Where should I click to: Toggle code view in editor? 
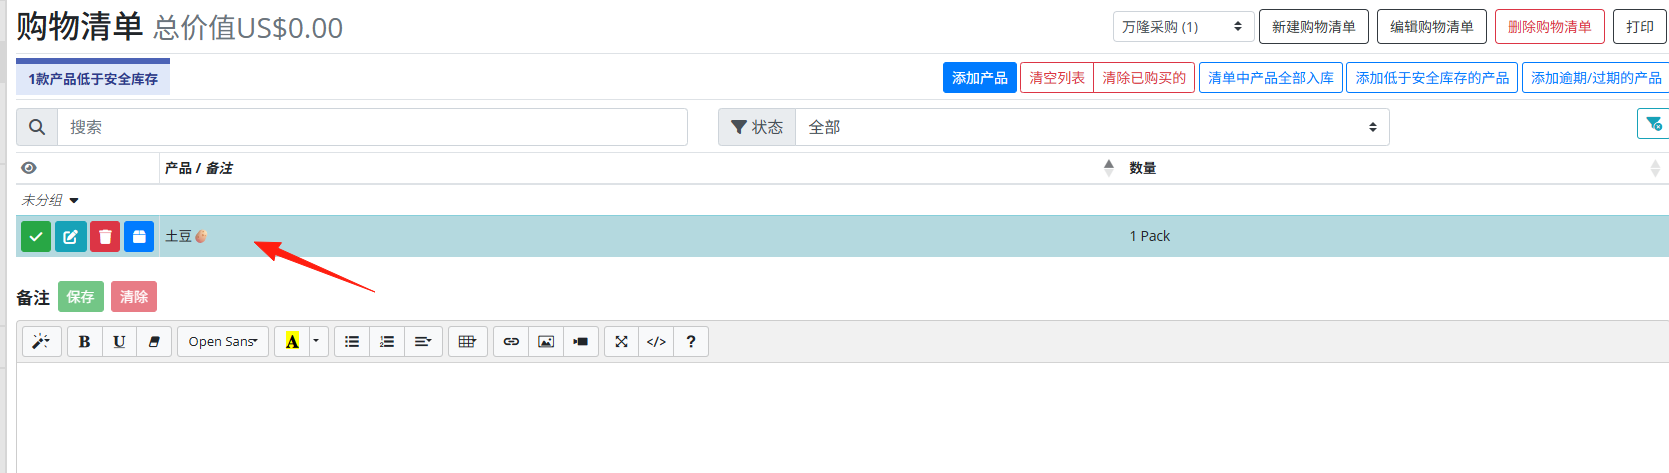(x=656, y=342)
